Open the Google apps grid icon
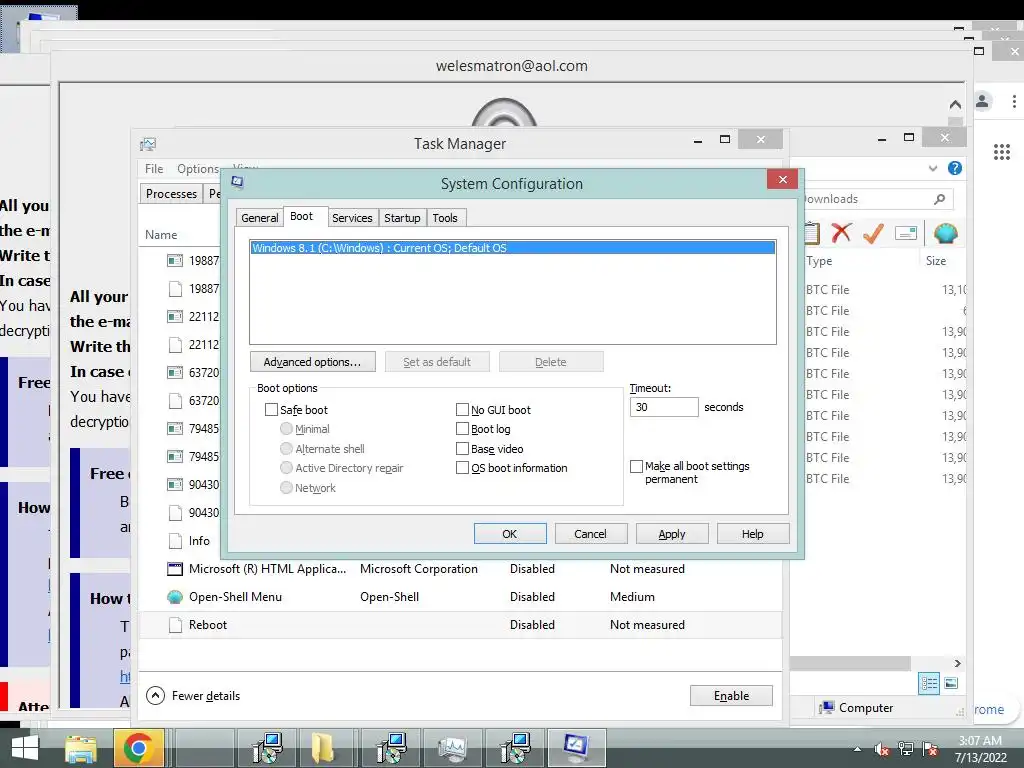This screenshot has height=768, width=1024. coord(1002,152)
